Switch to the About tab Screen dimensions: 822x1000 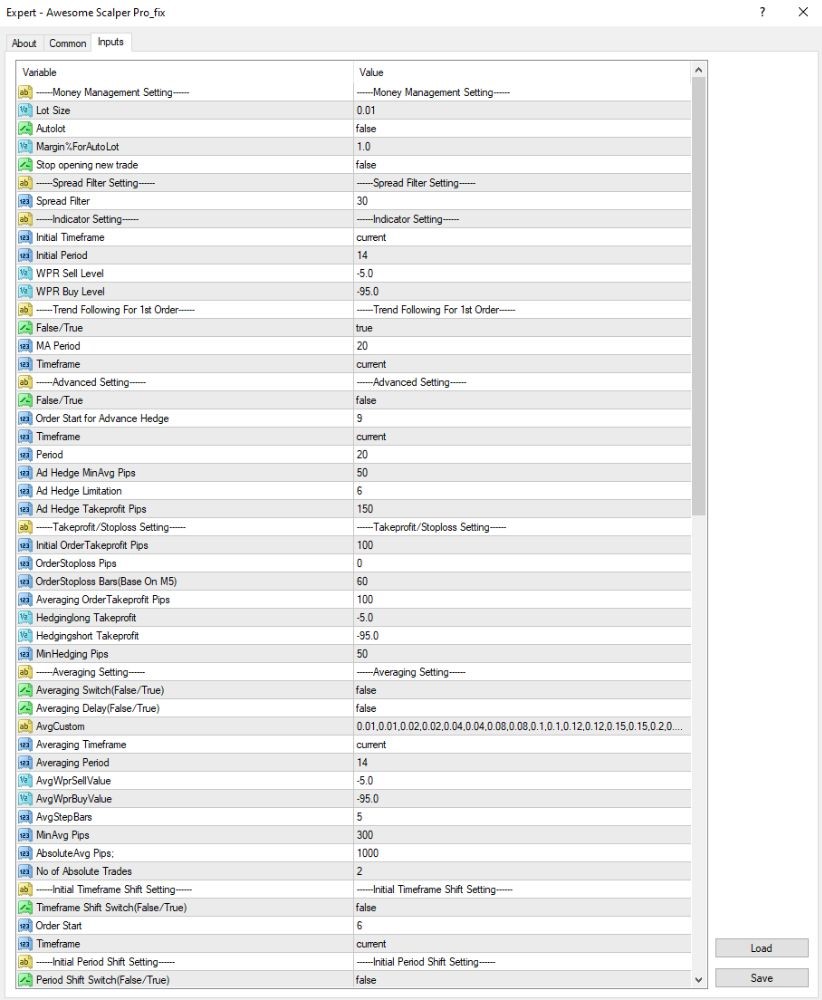click(x=24, y=43)
